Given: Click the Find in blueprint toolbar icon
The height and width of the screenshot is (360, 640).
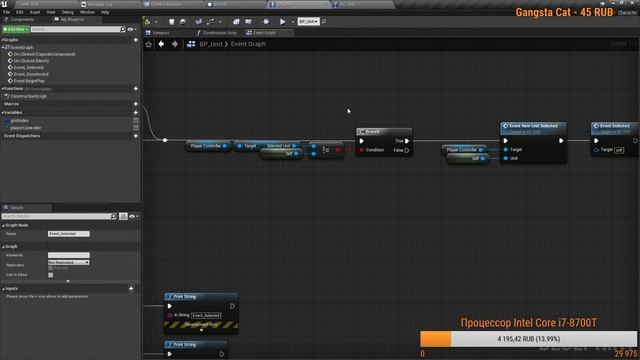Looking at the screenshot, I should 198,22.
